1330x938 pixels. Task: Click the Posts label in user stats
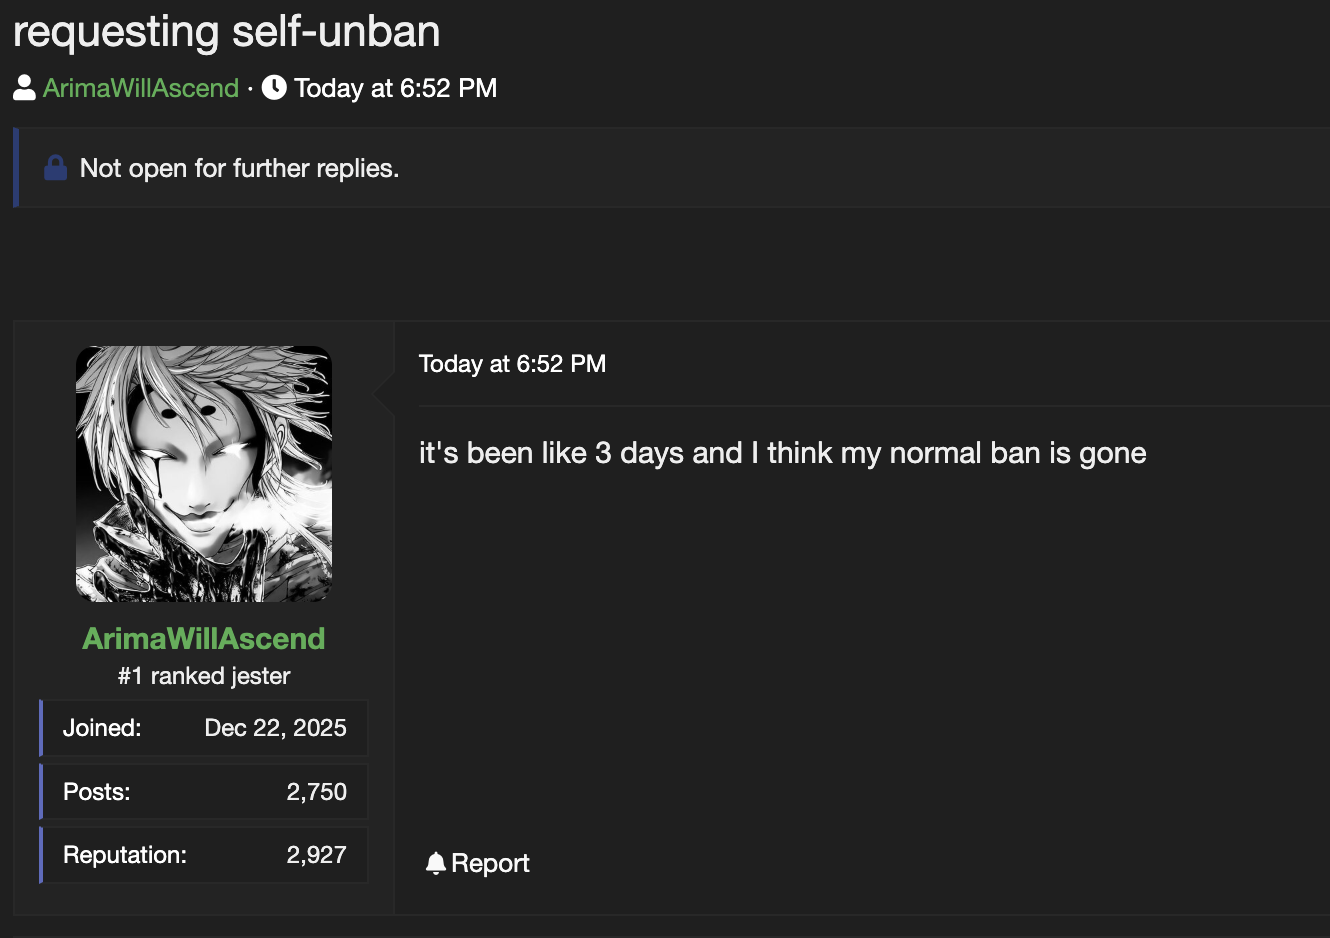[97, 792]
